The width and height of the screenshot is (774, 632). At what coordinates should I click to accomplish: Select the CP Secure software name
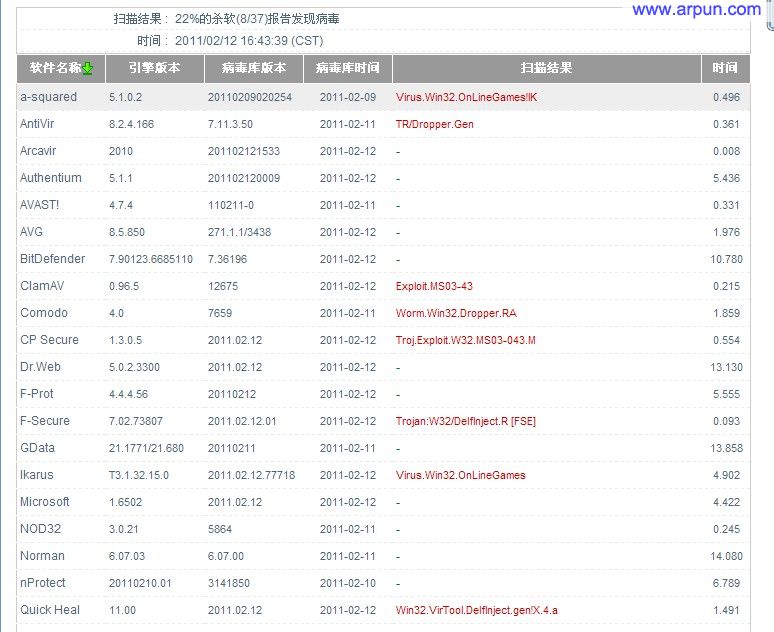(49, 340)
